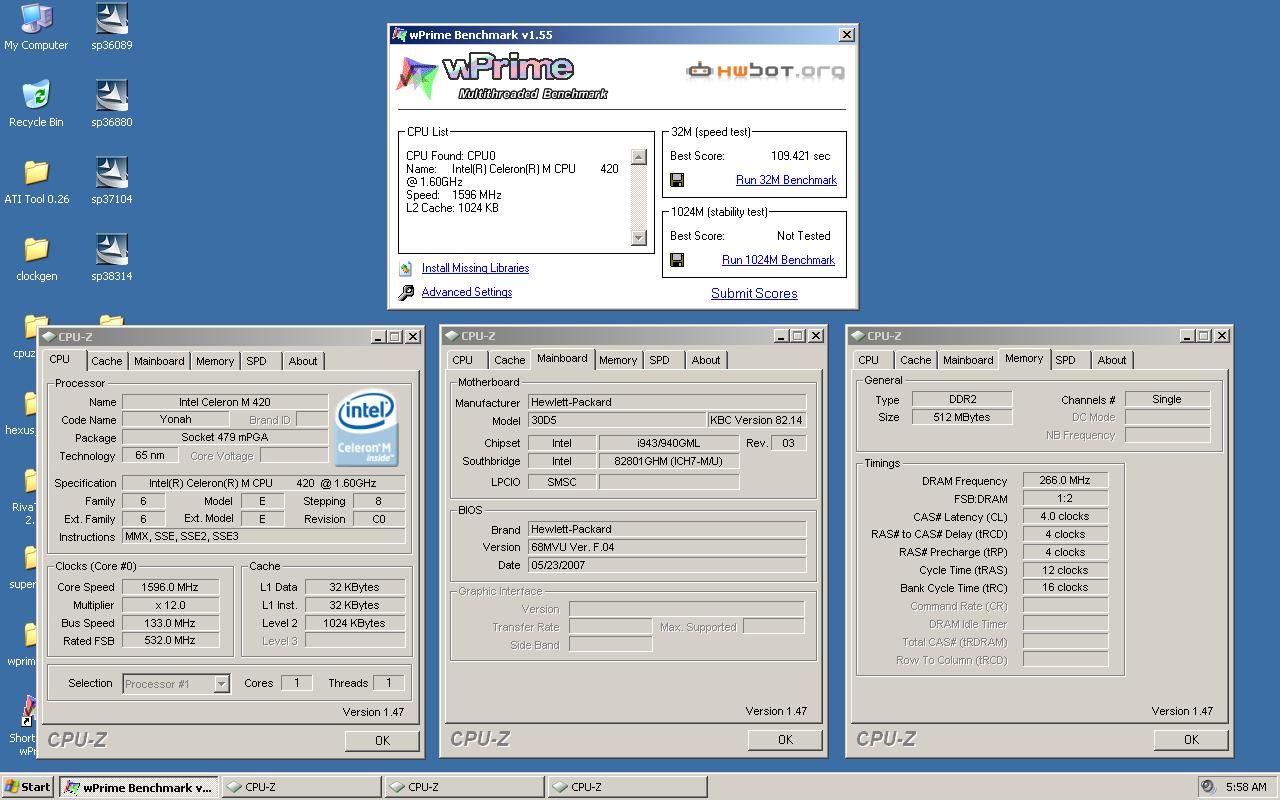This screenshot has width=1280, height=800.
Task: Select the third CPU-Z taskbar button
Action: coord(627,787)
